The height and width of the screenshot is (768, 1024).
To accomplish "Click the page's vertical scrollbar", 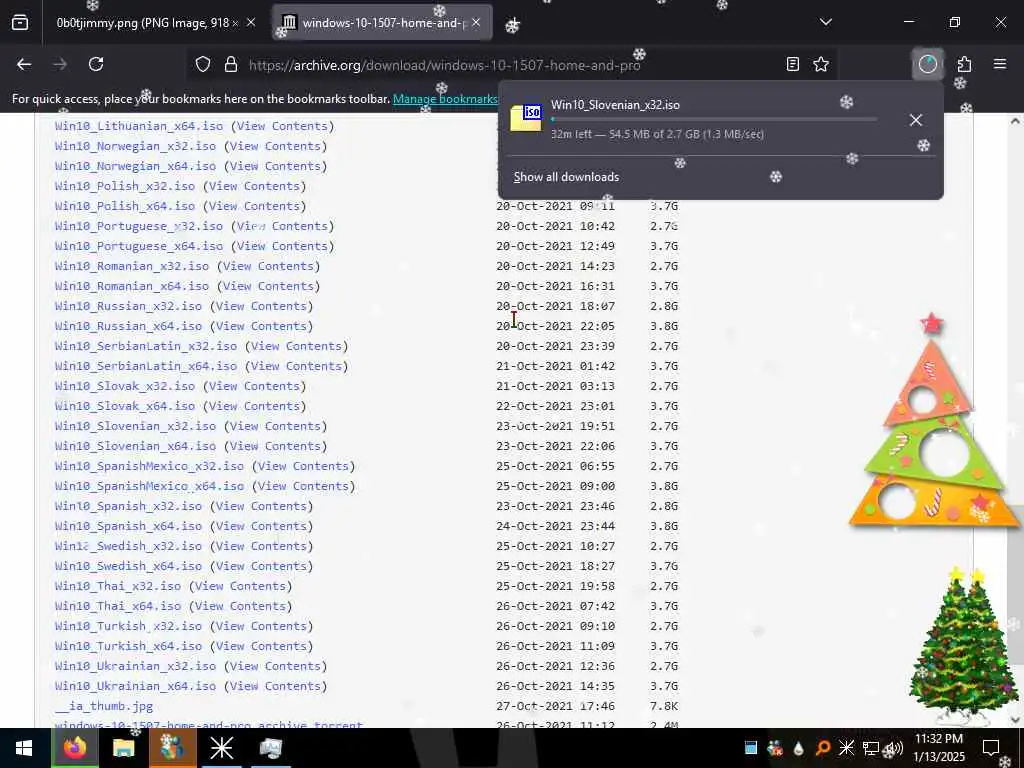I will [1015, 420].
